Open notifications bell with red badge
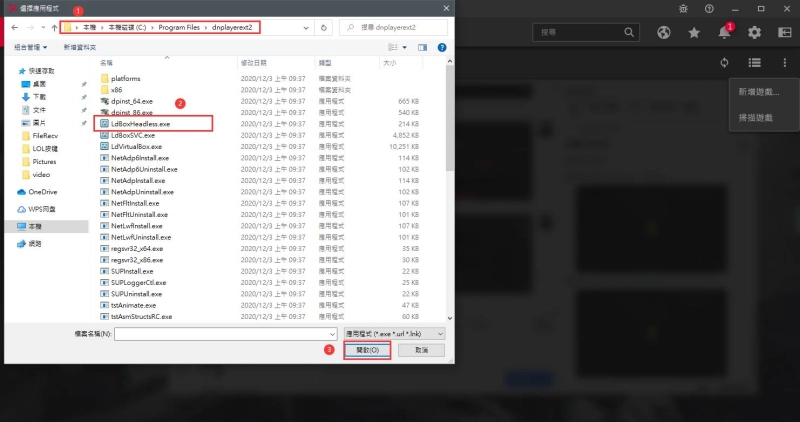The width and height of the screenshot is (800, 422). point(724,32)
